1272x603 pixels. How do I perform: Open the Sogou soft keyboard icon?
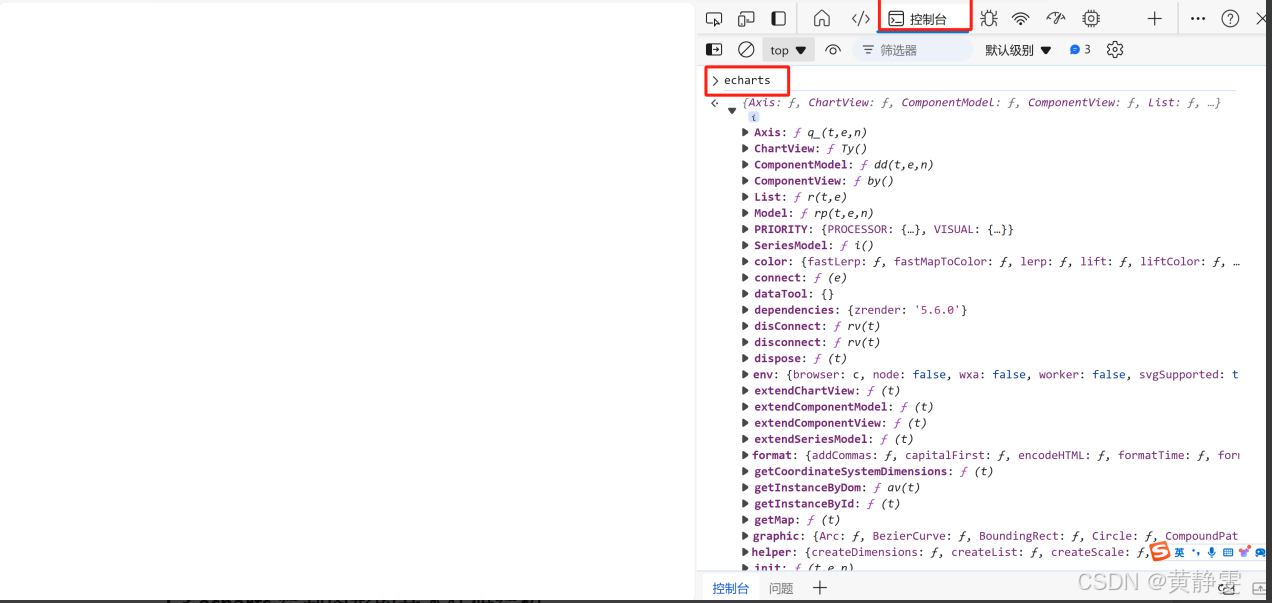pyautogui.click(x=1228, y=552)
